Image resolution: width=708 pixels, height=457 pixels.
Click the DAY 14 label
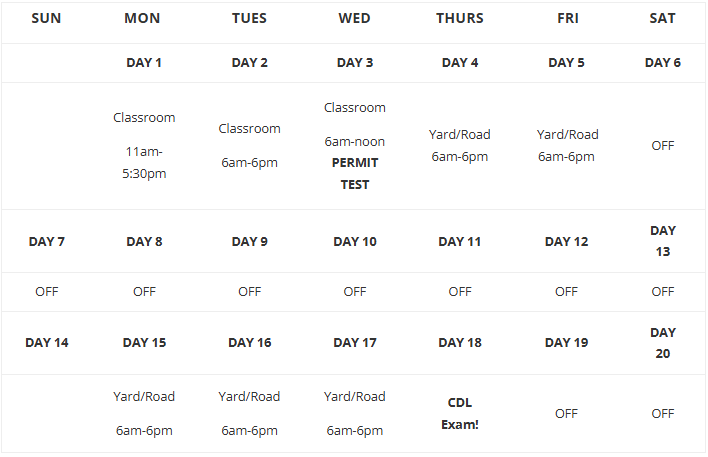pos(47,343)
